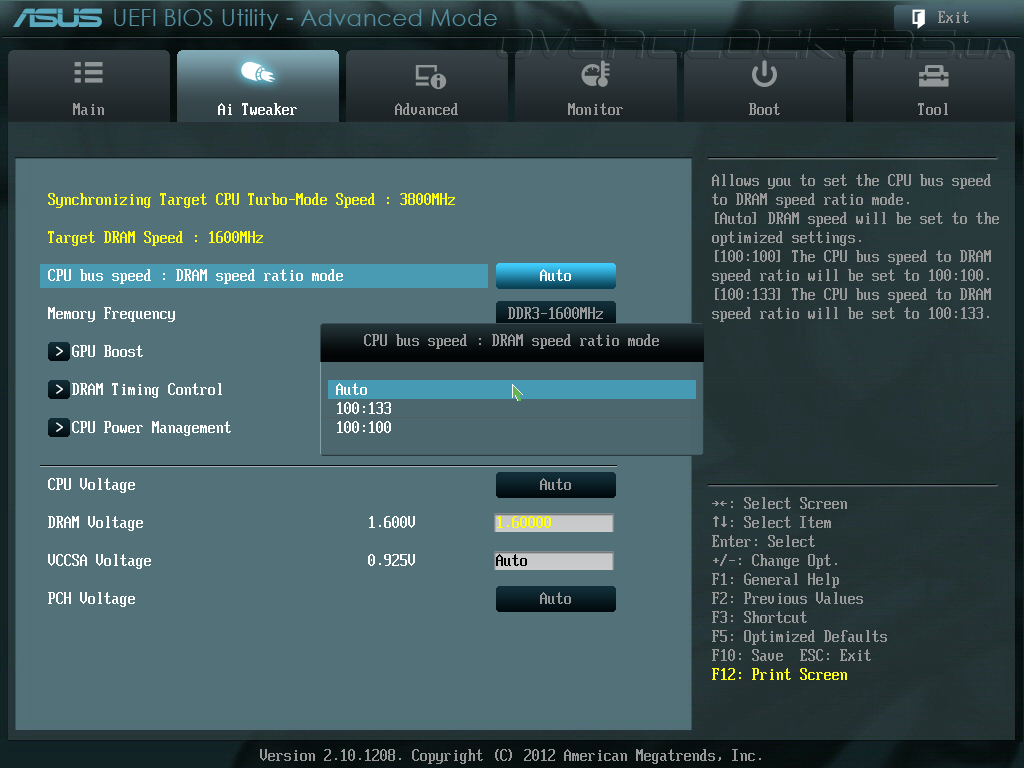This screenshot has width=1024, height=768.
Task: Click the F5: Optimized Defaults hint
Action: (799, 637)
